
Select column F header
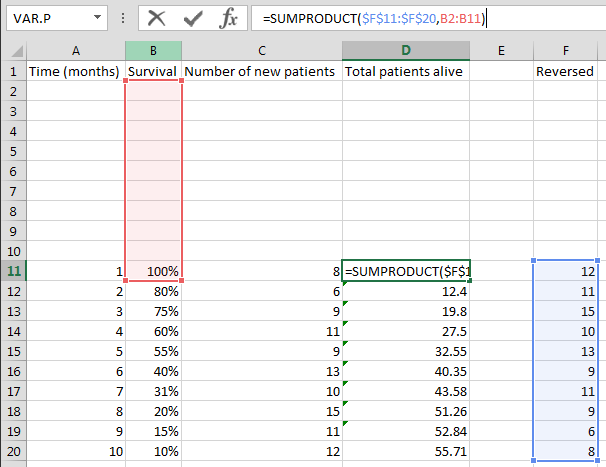569,51
